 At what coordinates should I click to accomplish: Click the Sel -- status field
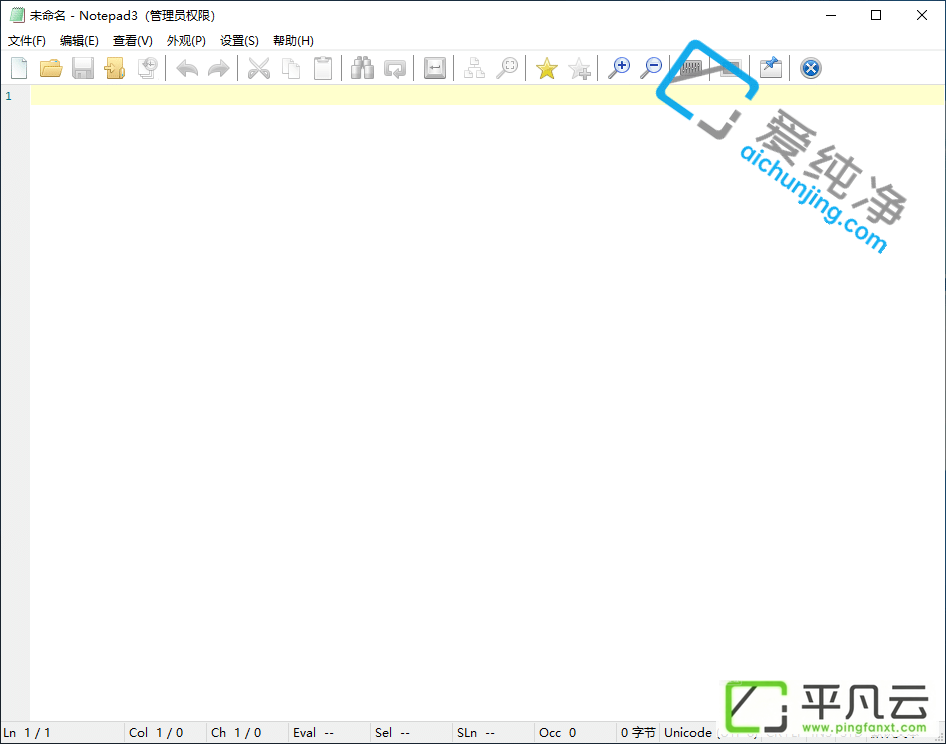pyautogui.click(x=411, y=733)
